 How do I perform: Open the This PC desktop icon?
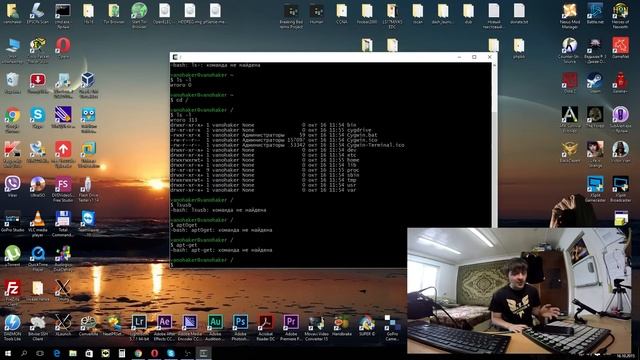point(12,51)
